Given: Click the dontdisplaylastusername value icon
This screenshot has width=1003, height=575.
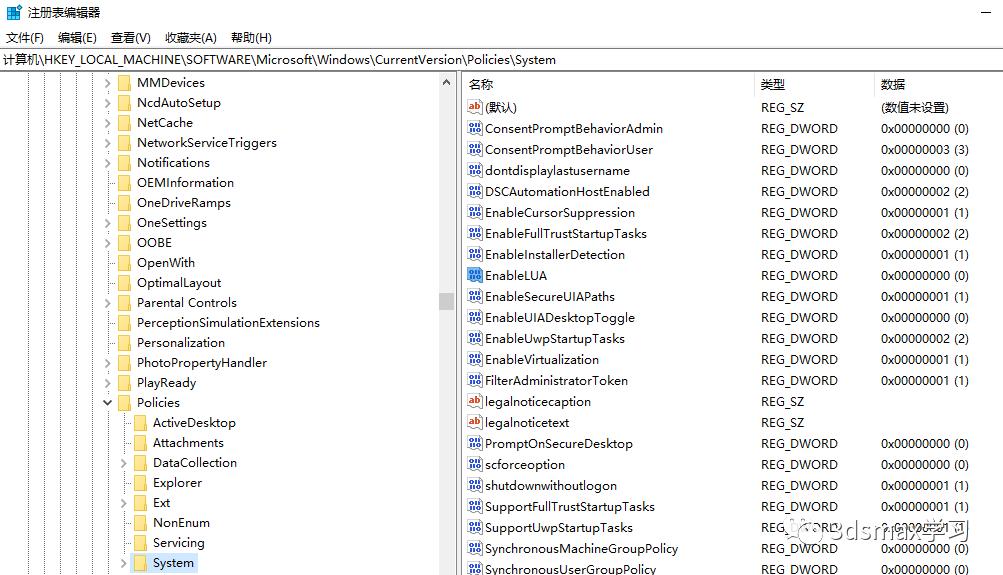Looking at the screenshot, I should pyautogui.click(x=475, y=171).
